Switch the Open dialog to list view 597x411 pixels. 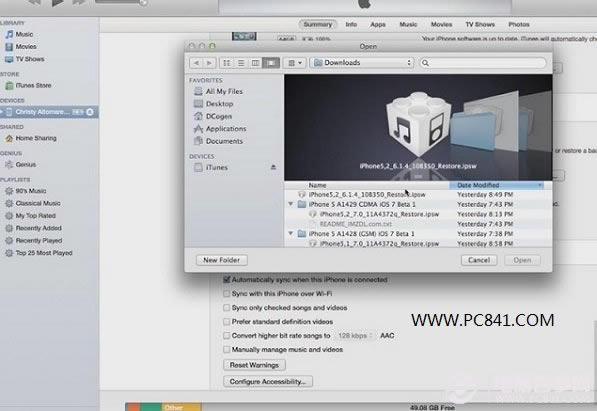coord(241,63)
